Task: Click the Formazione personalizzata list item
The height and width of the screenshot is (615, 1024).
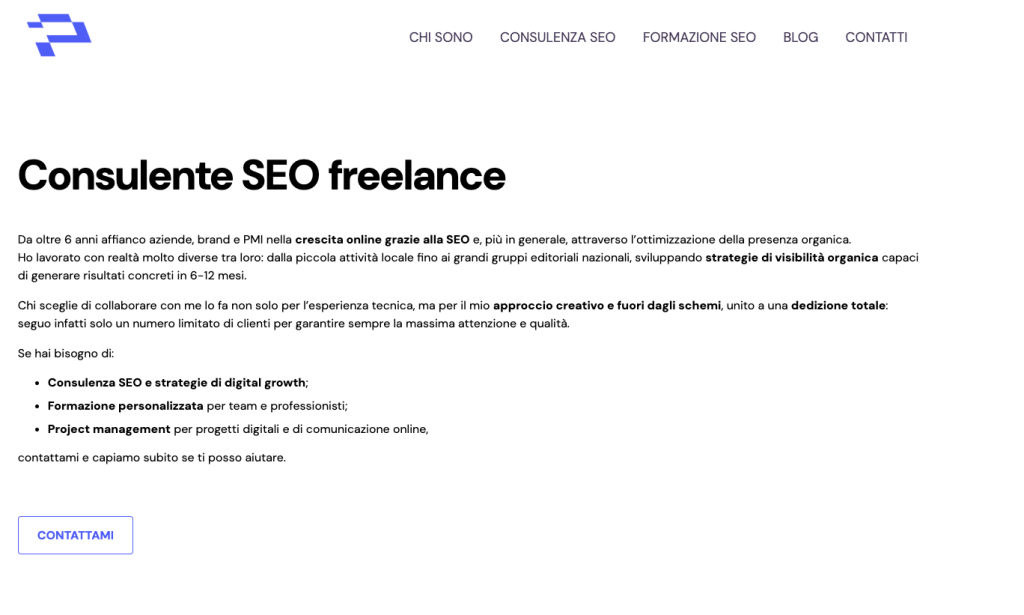Action: point(197,406)
